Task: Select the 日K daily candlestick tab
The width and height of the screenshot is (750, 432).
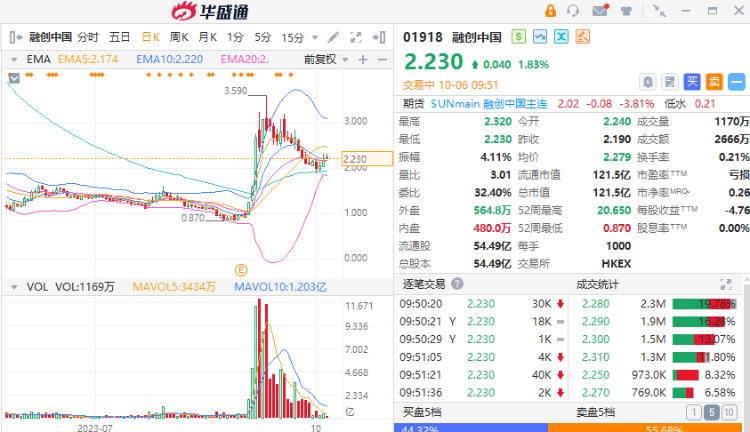Action: (151, 37)
